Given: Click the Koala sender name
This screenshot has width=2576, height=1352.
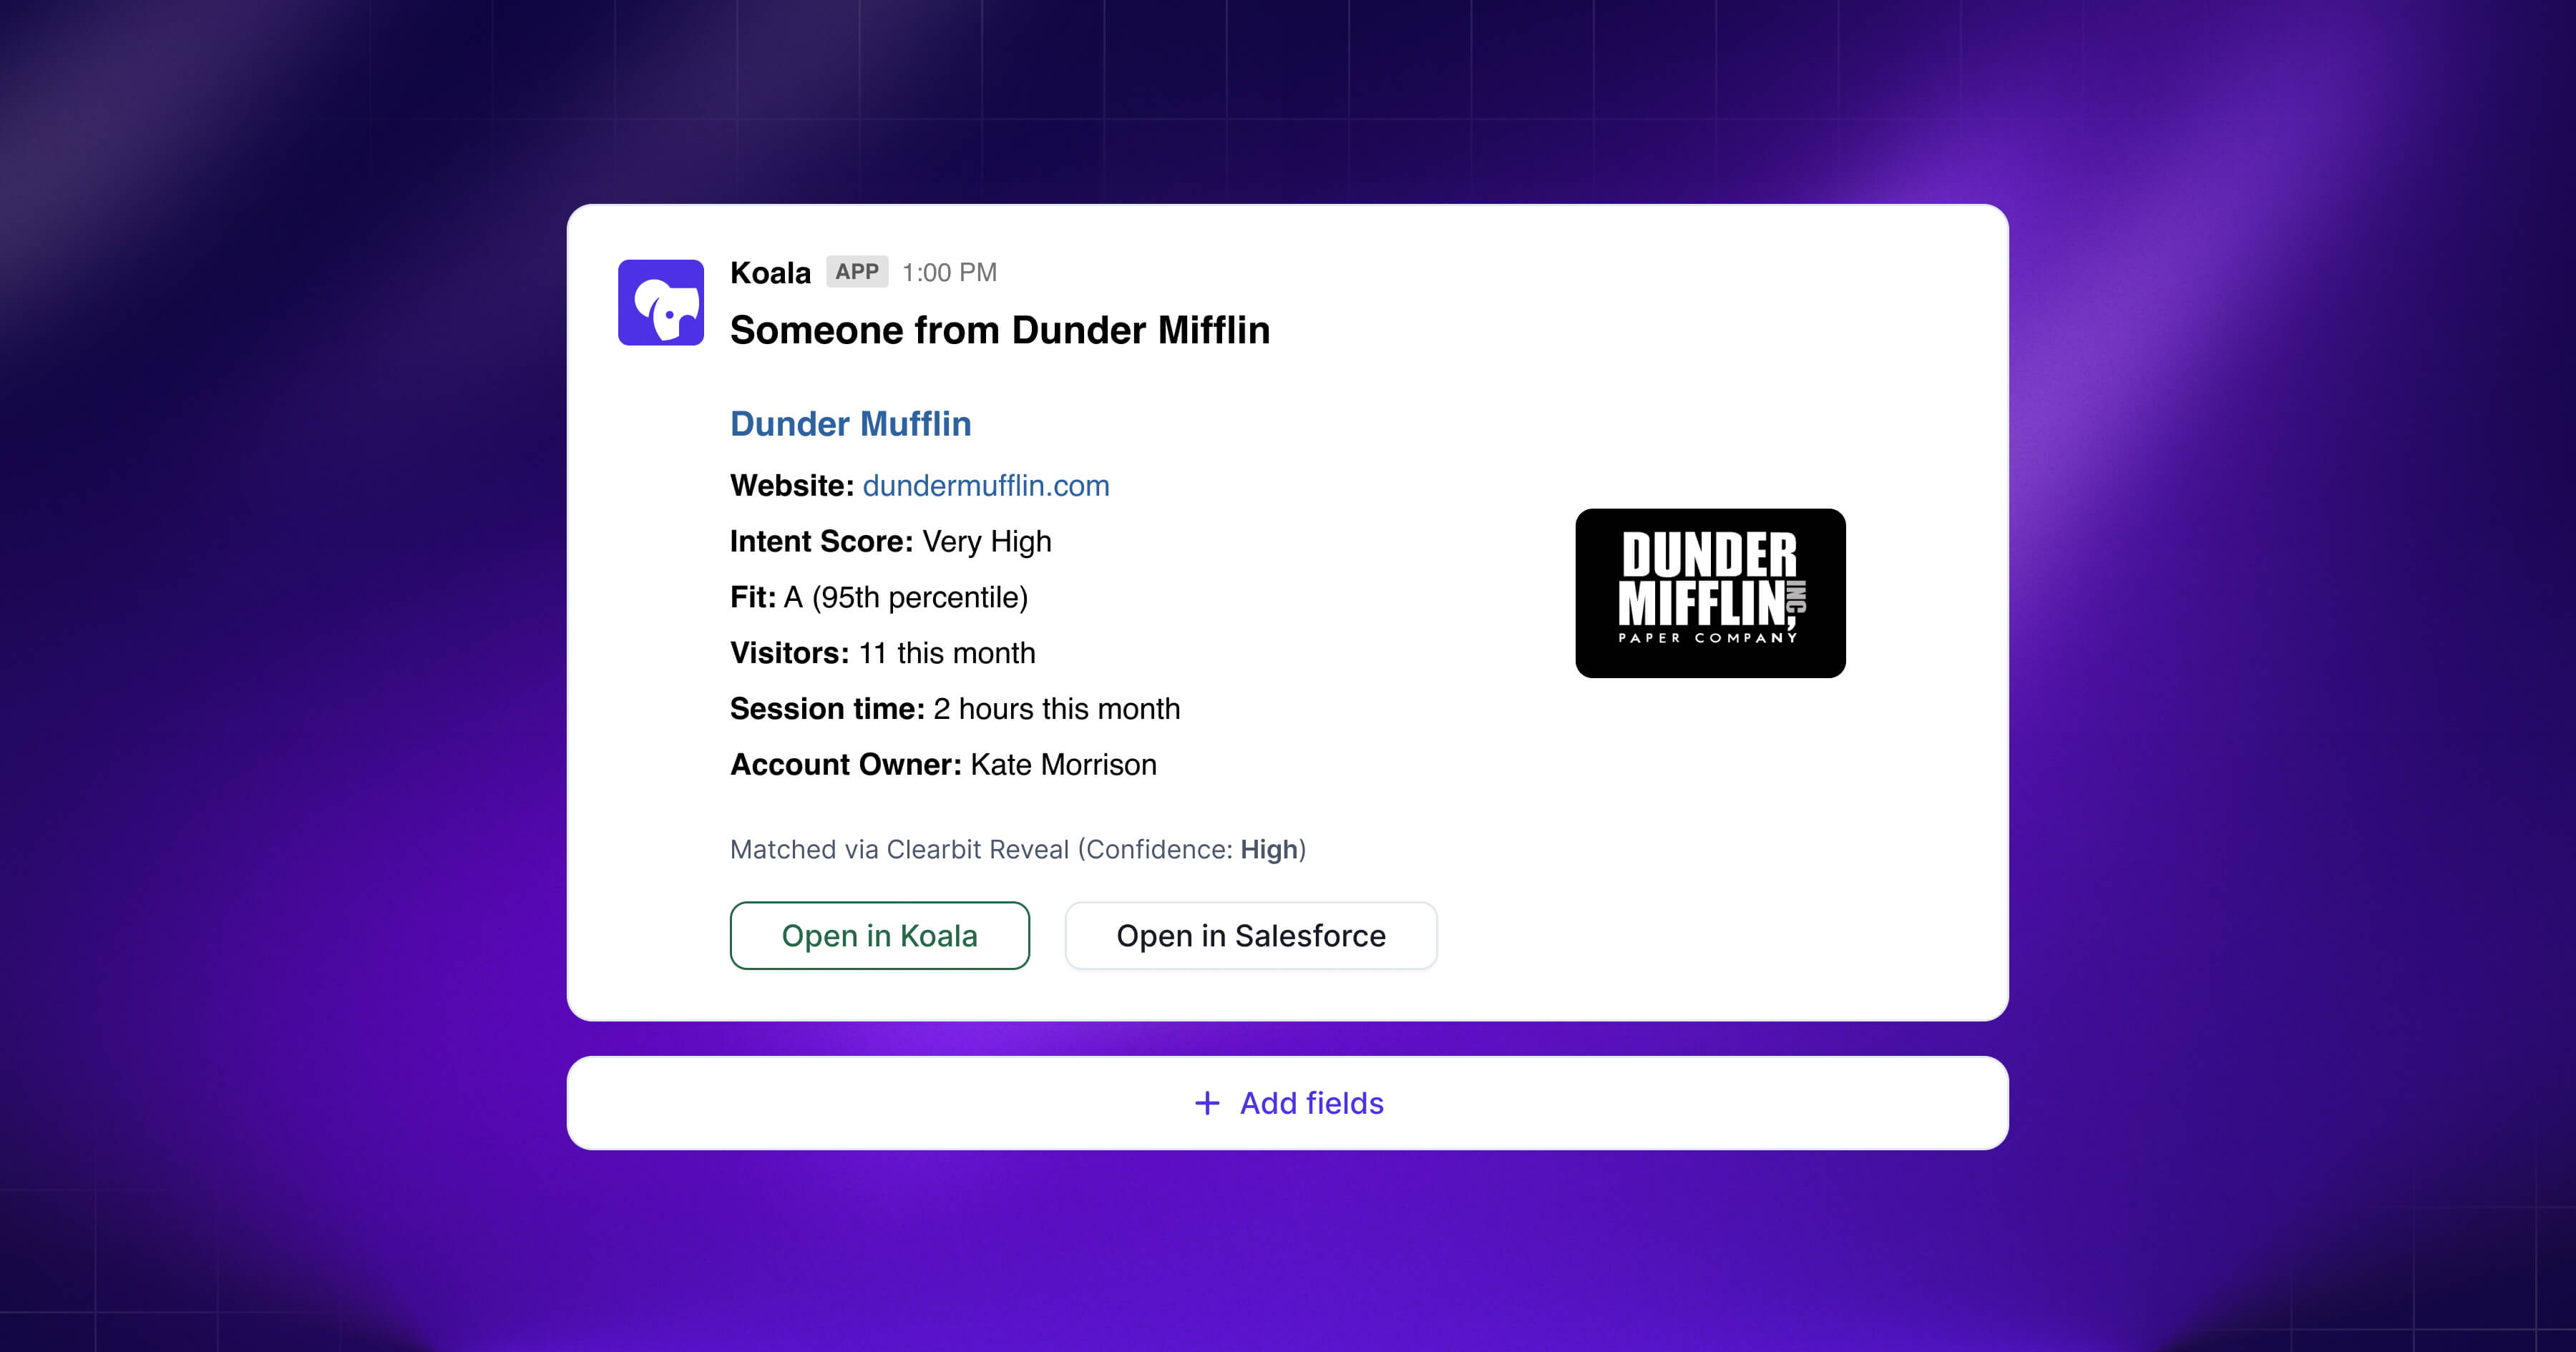Looking at the screenshot, I should tap(770, 273).
